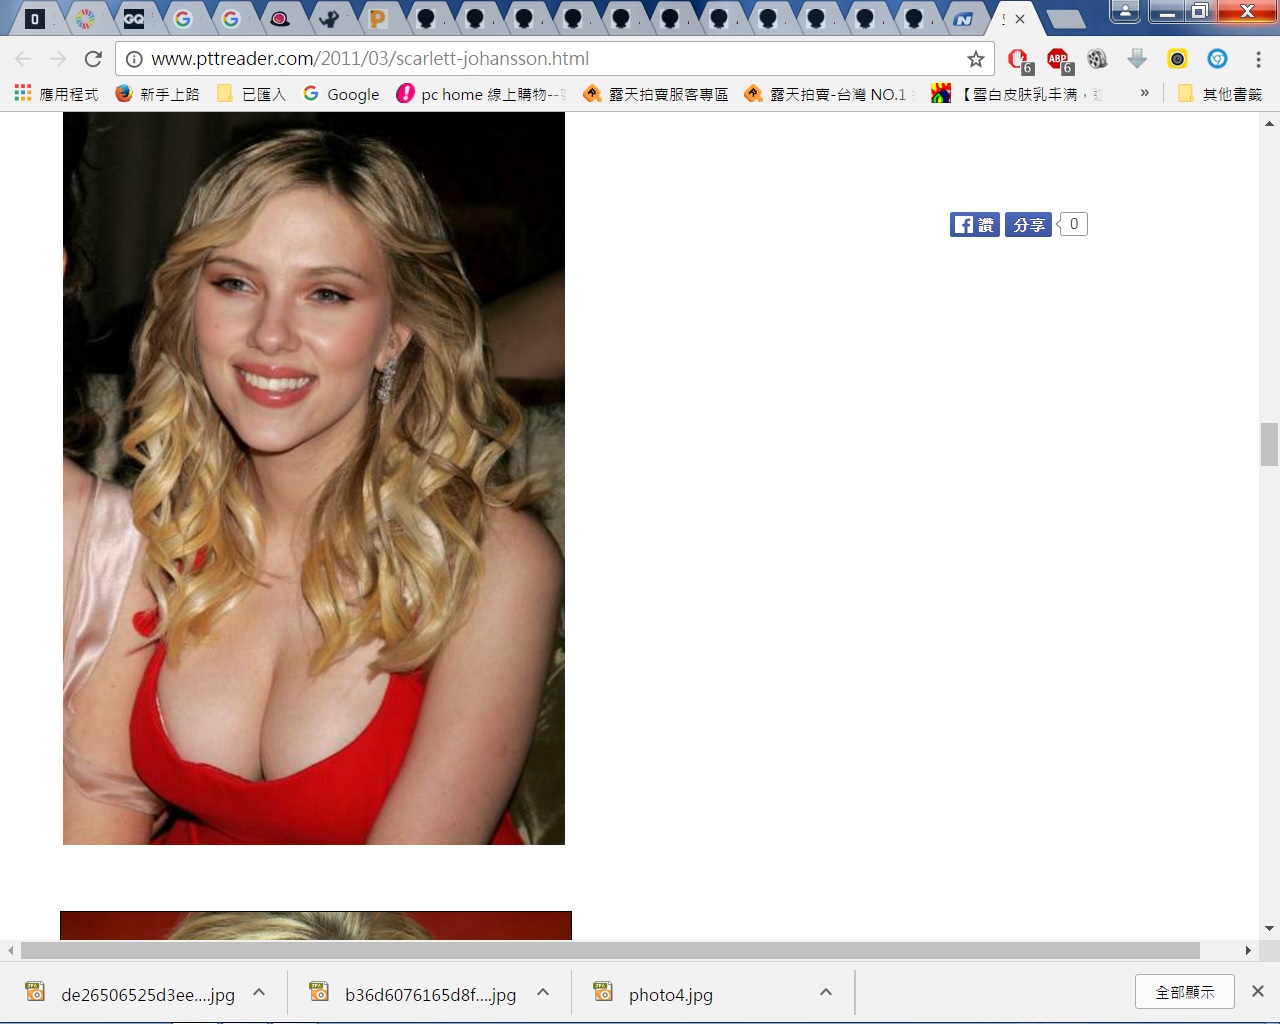Screen dimensions: 1280x1024
Task: Open the yellow circle extension
Action: 1177,59
